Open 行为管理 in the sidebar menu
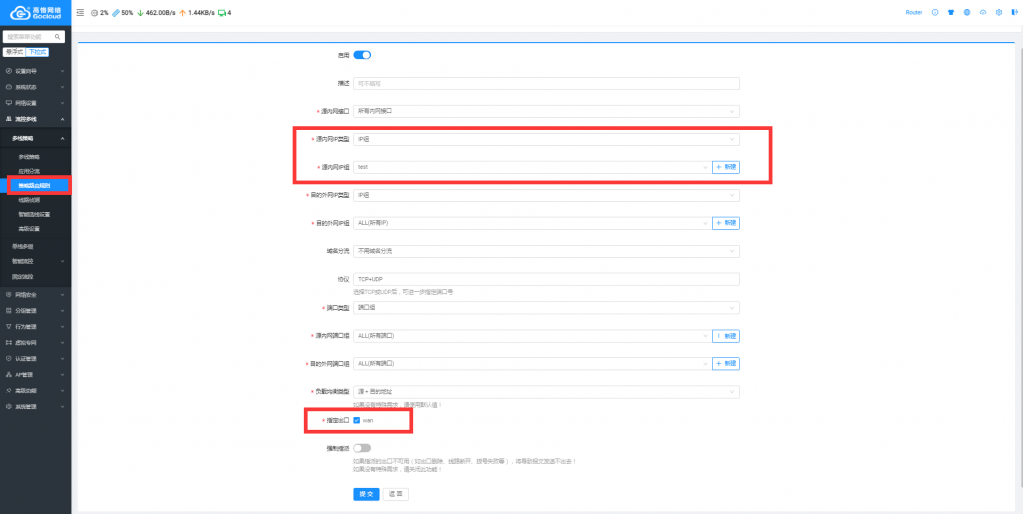The height and width of the screenshot is (514, 1023). click(35, 326)
